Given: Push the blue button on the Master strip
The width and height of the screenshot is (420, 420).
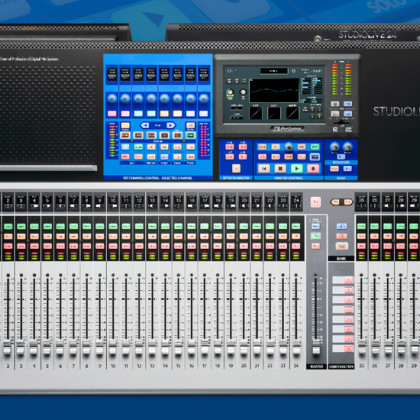Looking at the screenshot, I should 316,227.
